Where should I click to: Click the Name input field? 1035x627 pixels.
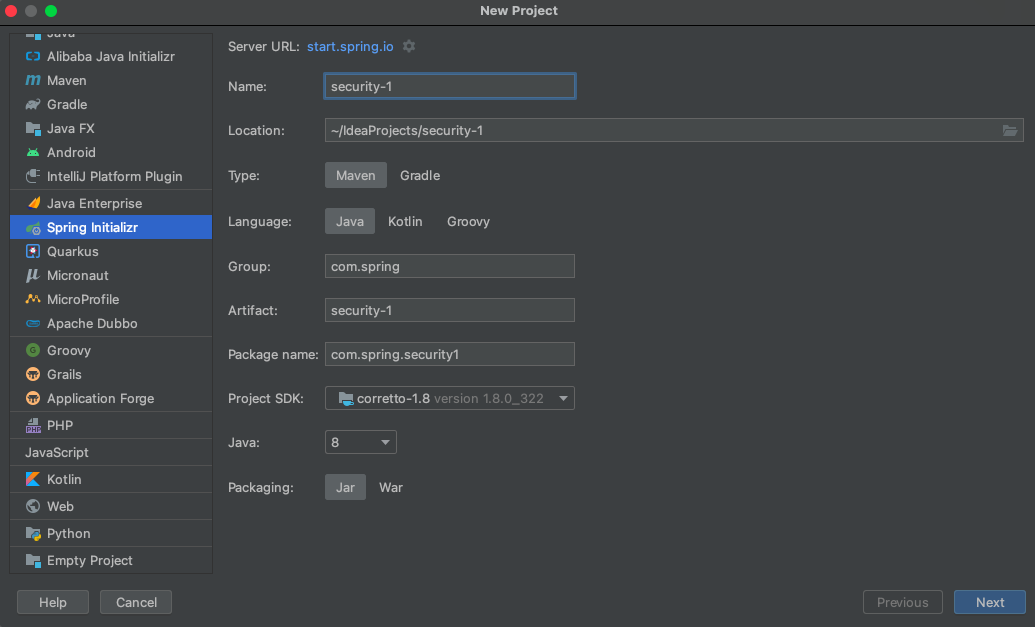pos(450,86)
